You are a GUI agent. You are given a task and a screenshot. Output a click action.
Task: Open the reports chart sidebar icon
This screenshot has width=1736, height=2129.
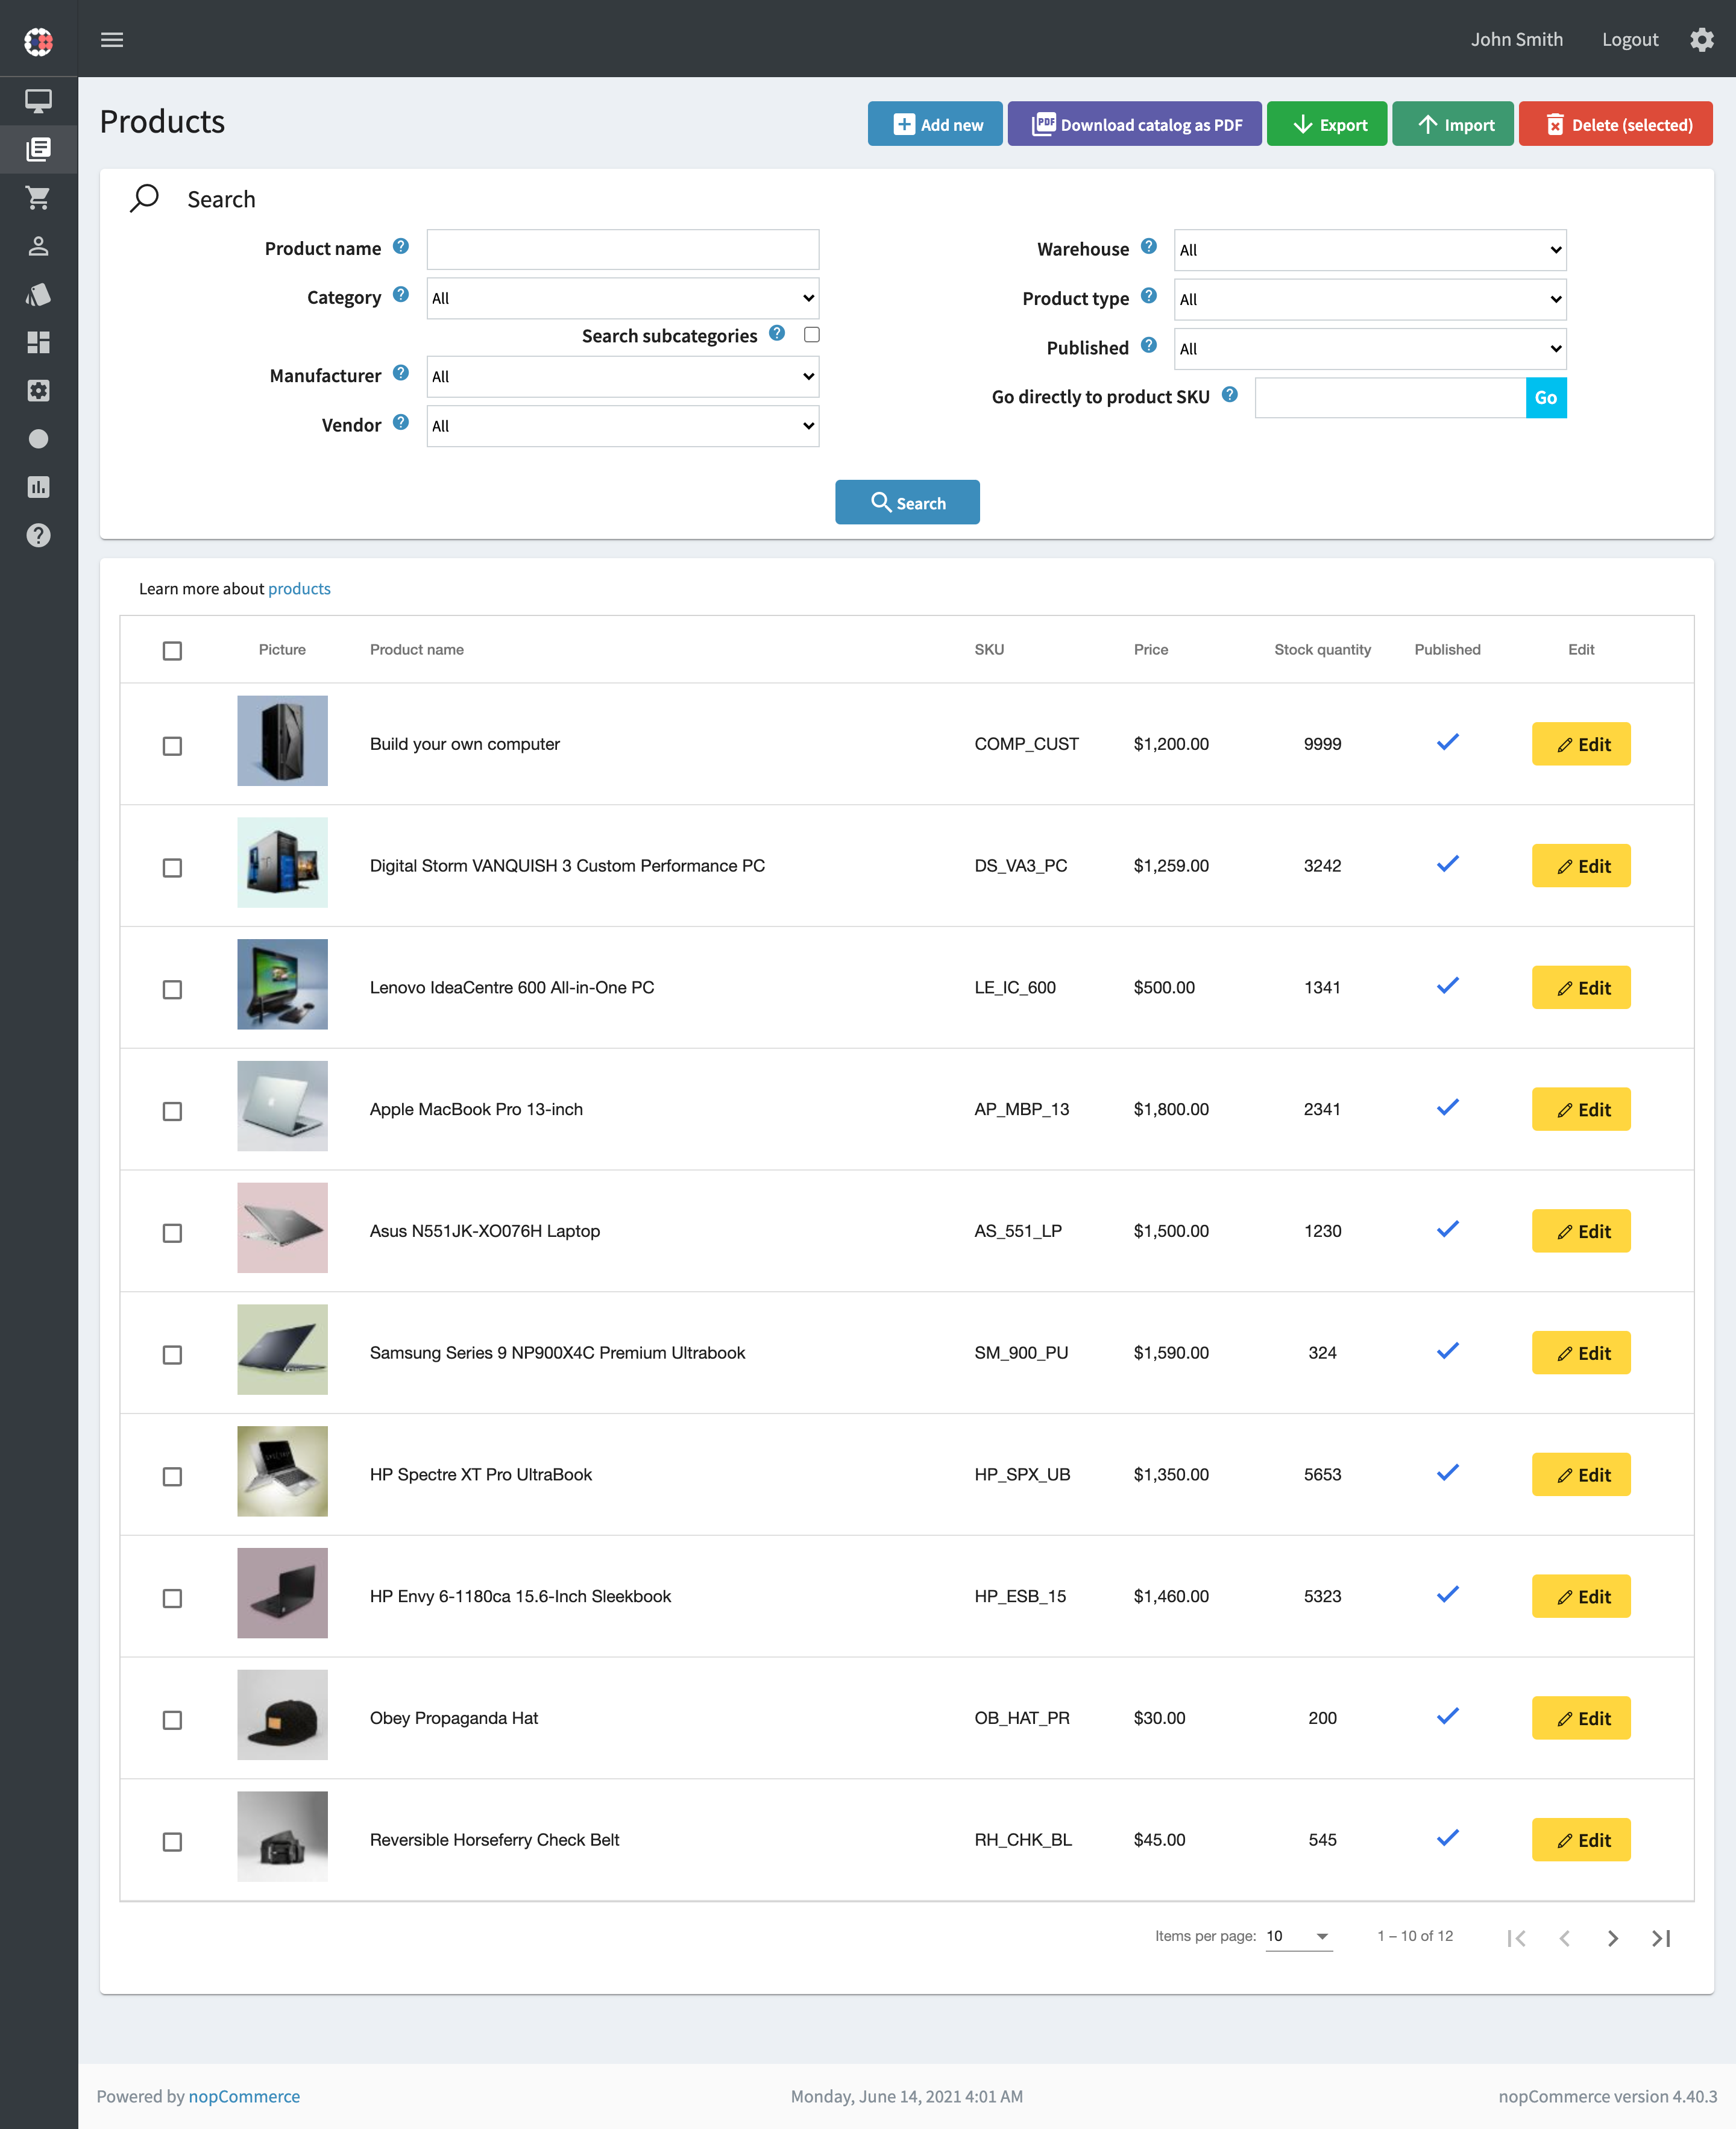coord(38,487)
